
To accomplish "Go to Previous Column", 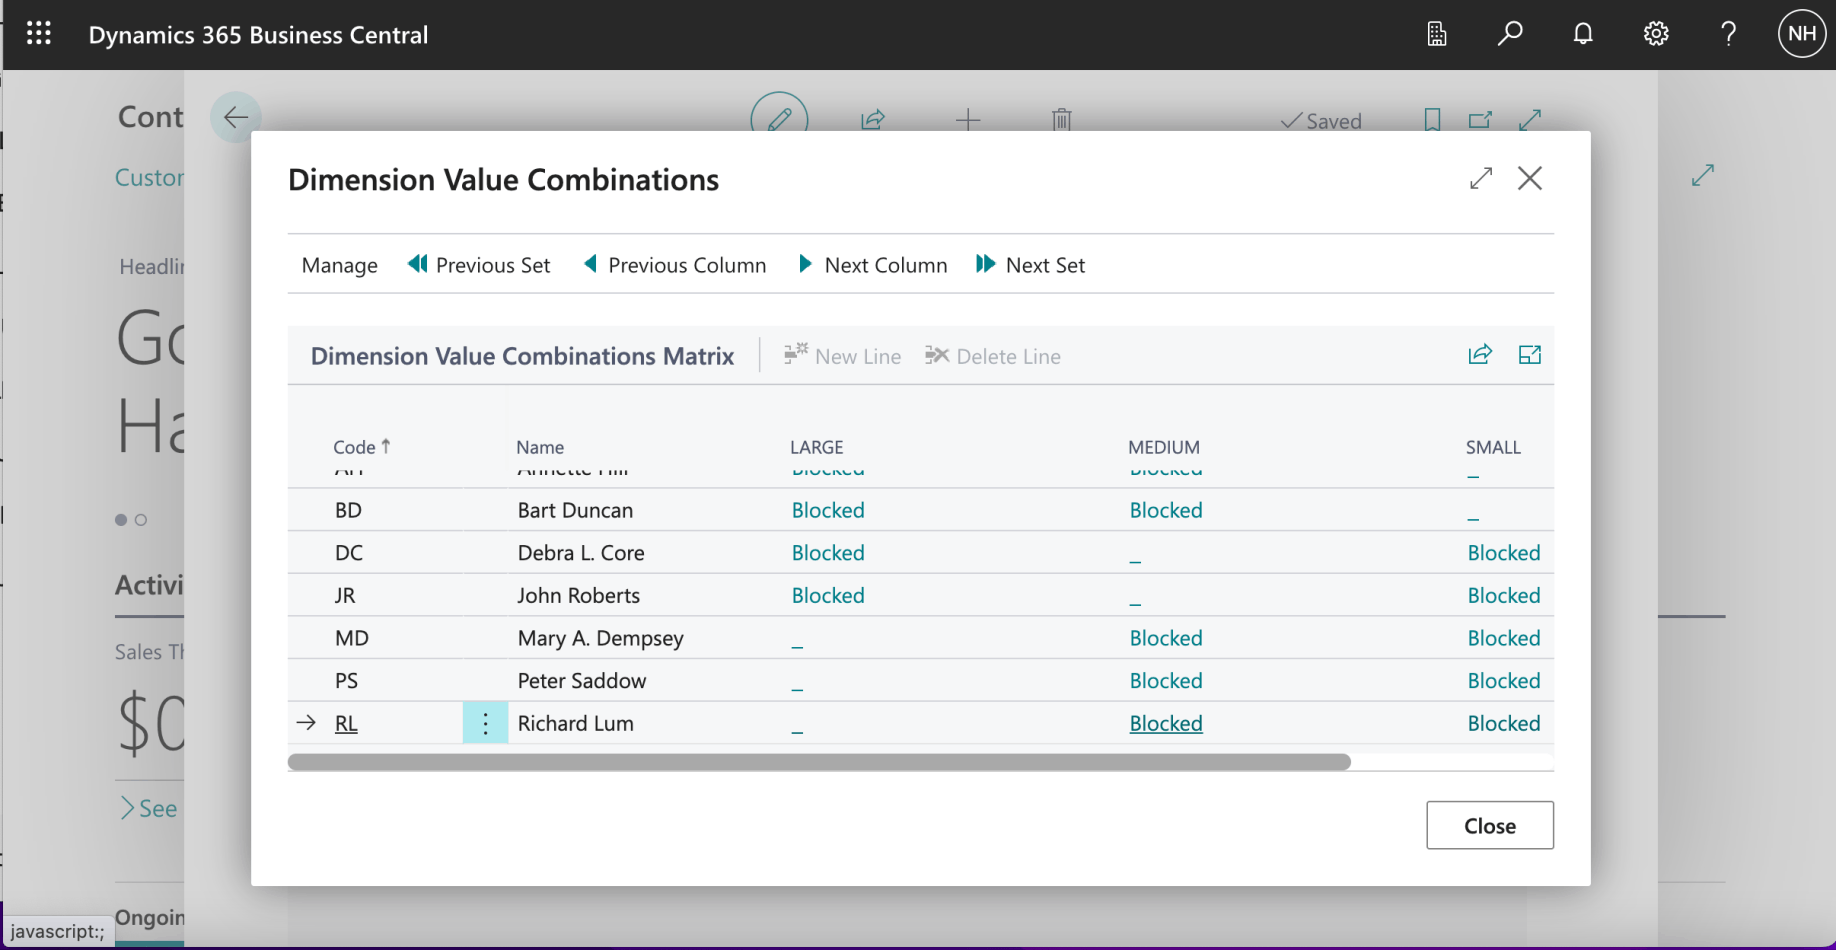I will 675,265.
